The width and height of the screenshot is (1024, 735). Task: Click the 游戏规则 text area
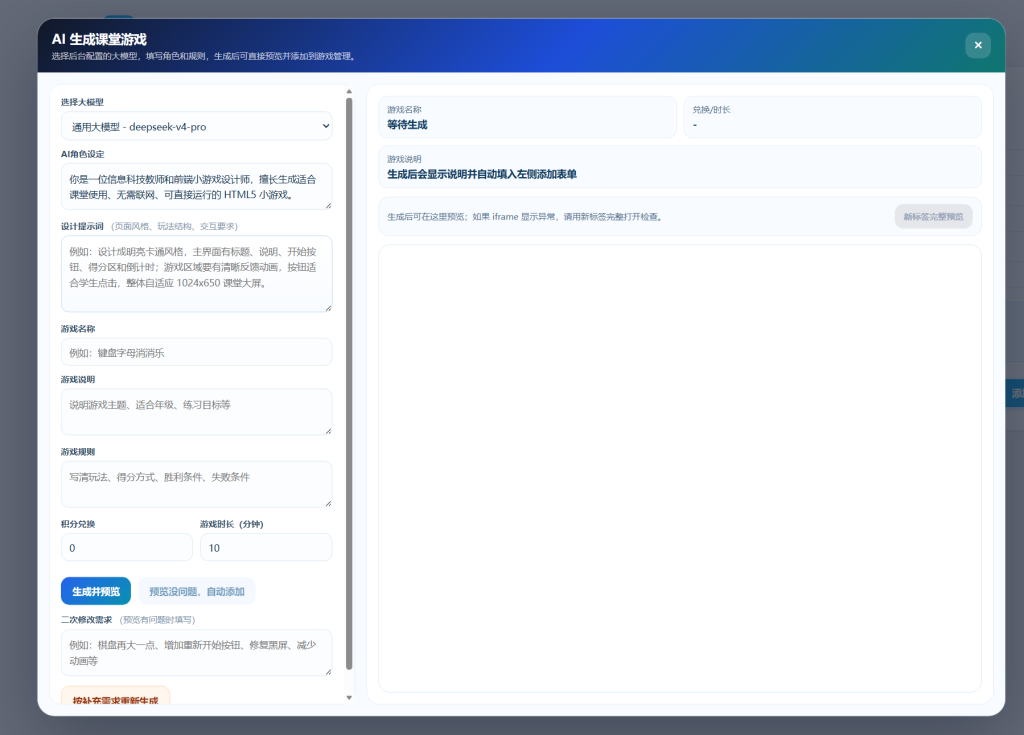click(x=197, y=484)
